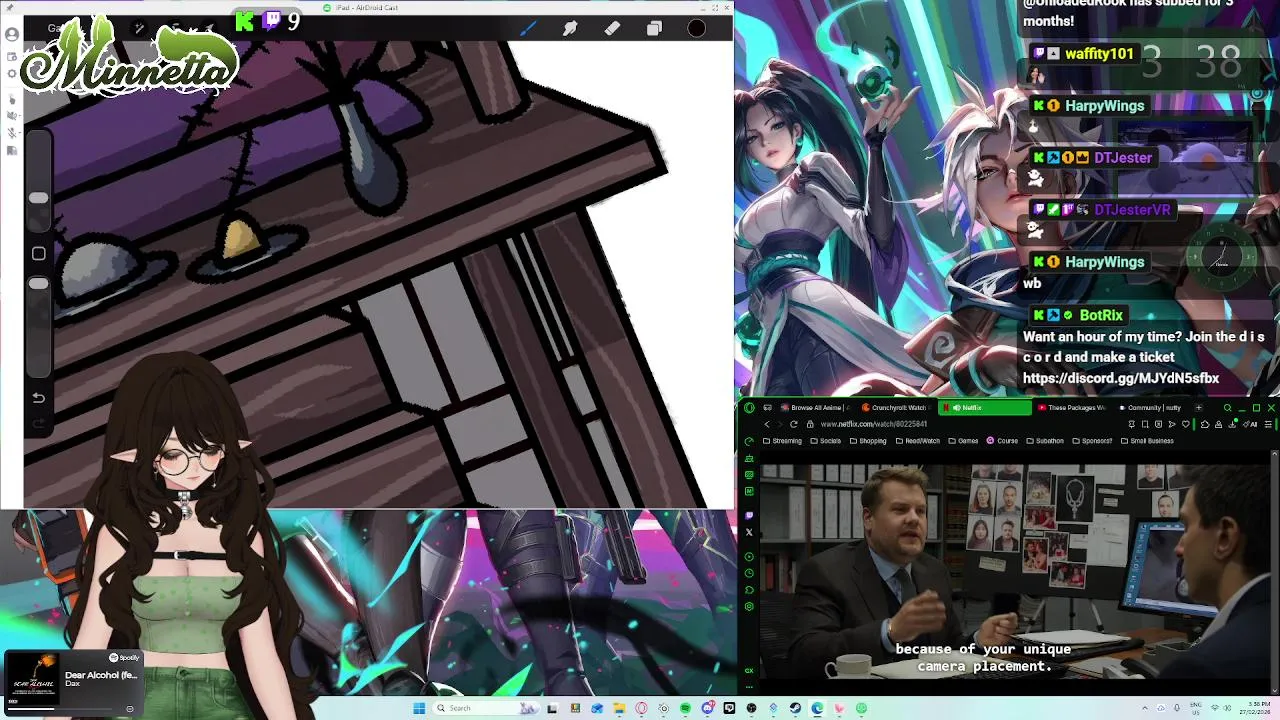The height and width of the screenshot is (720, 1280).
Task: Pin the AirDroid Cast window
Action: [9, 8]
